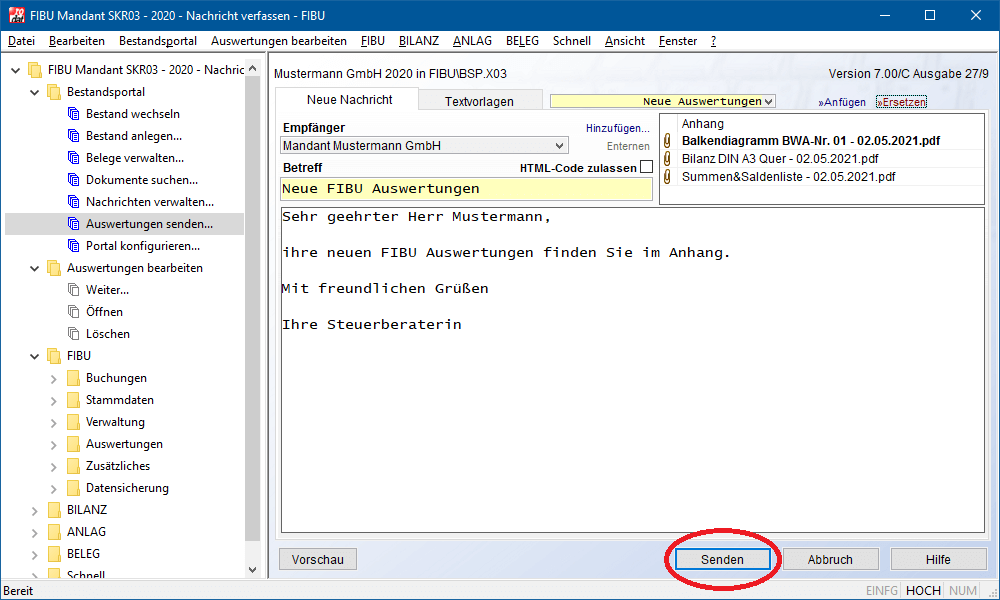Expand the Stammdaten tree folder
This screenshot has width=1000, height=600.
tap(54, 400)
